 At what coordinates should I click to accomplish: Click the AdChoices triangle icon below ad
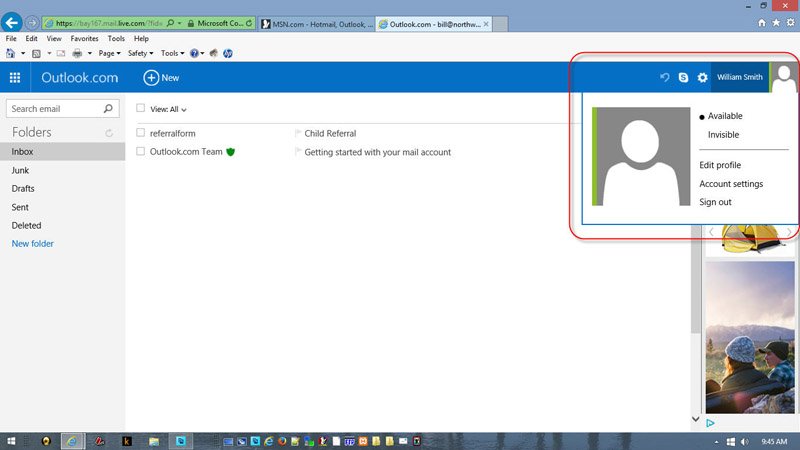pyautogui.click(x=710, y=423)
